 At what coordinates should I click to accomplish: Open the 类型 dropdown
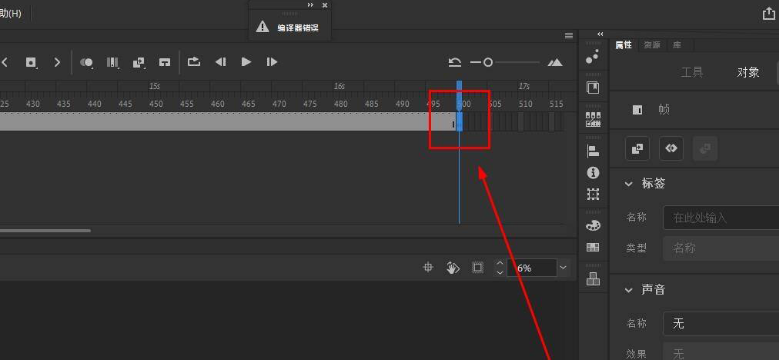point(721,248)
